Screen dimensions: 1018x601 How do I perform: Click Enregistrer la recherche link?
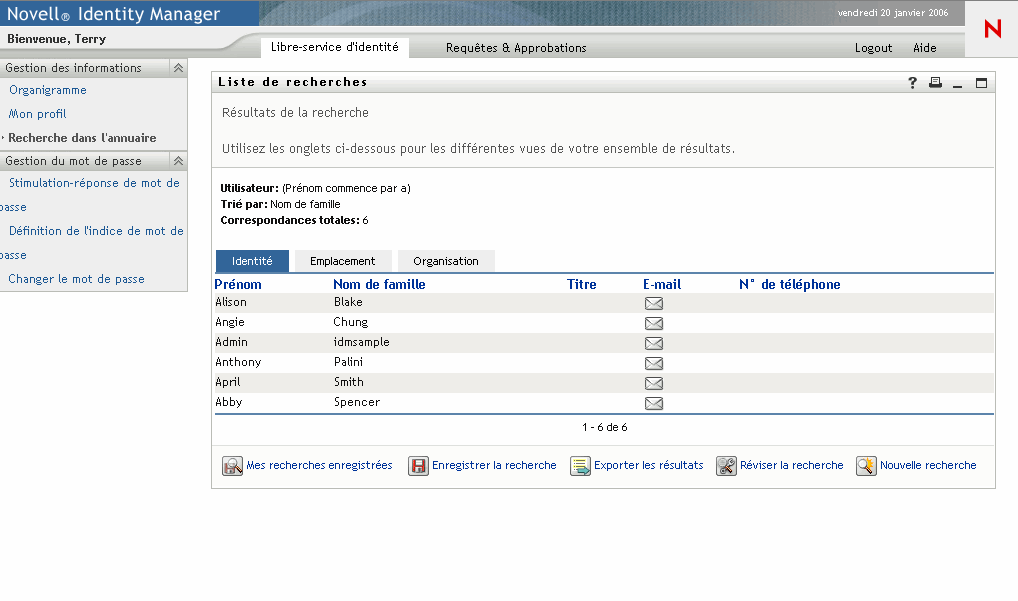494,465
